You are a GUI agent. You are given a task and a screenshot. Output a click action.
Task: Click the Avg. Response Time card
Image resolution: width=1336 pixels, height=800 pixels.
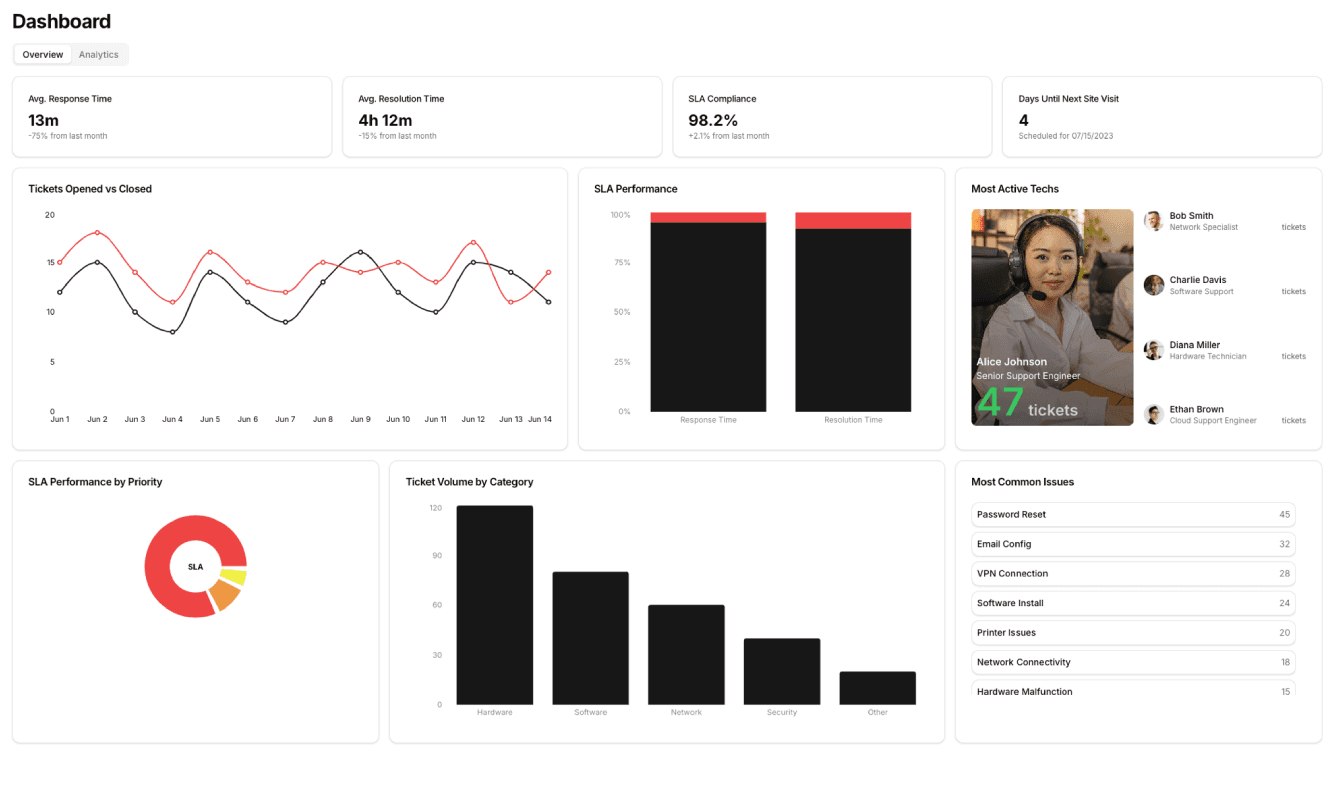172,117
